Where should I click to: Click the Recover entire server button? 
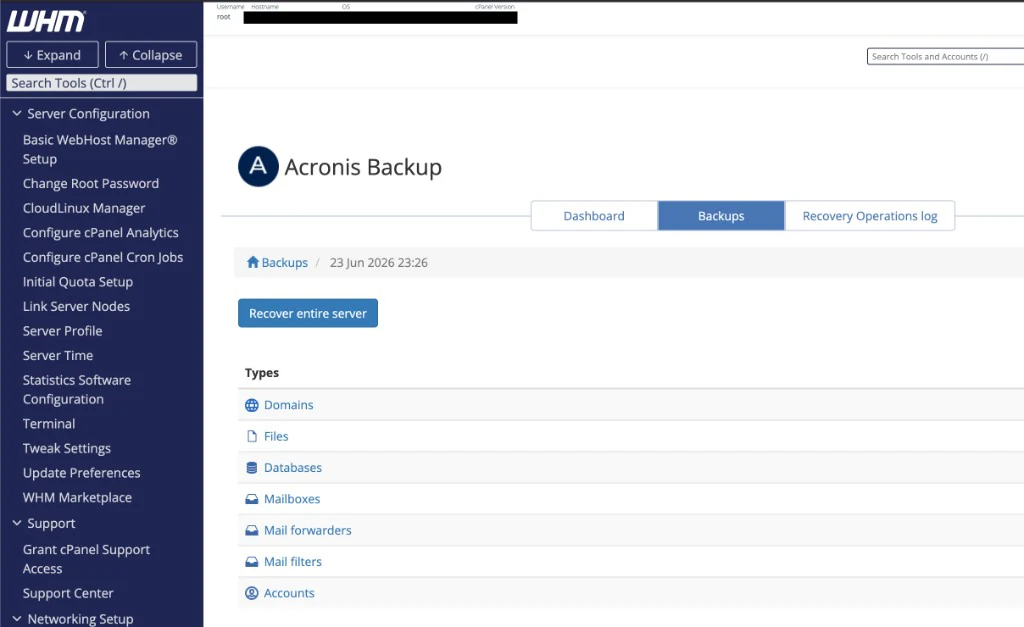coord(308,314)
